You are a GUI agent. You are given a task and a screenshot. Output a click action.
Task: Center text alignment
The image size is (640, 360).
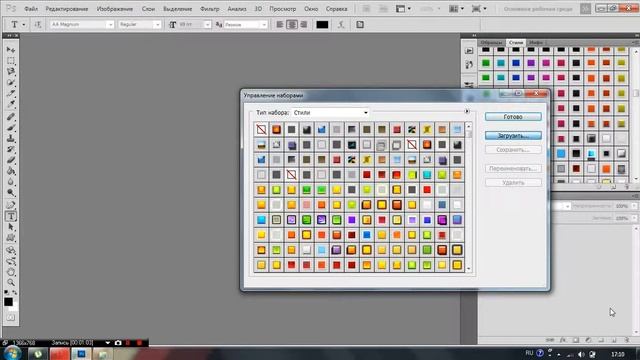click(292, 24)
